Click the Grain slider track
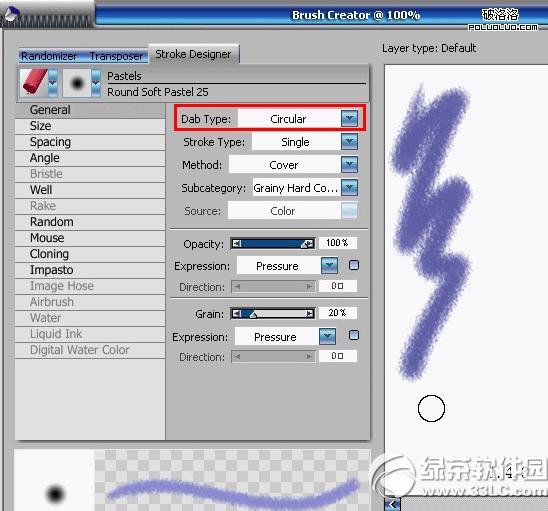 point(273,314)
